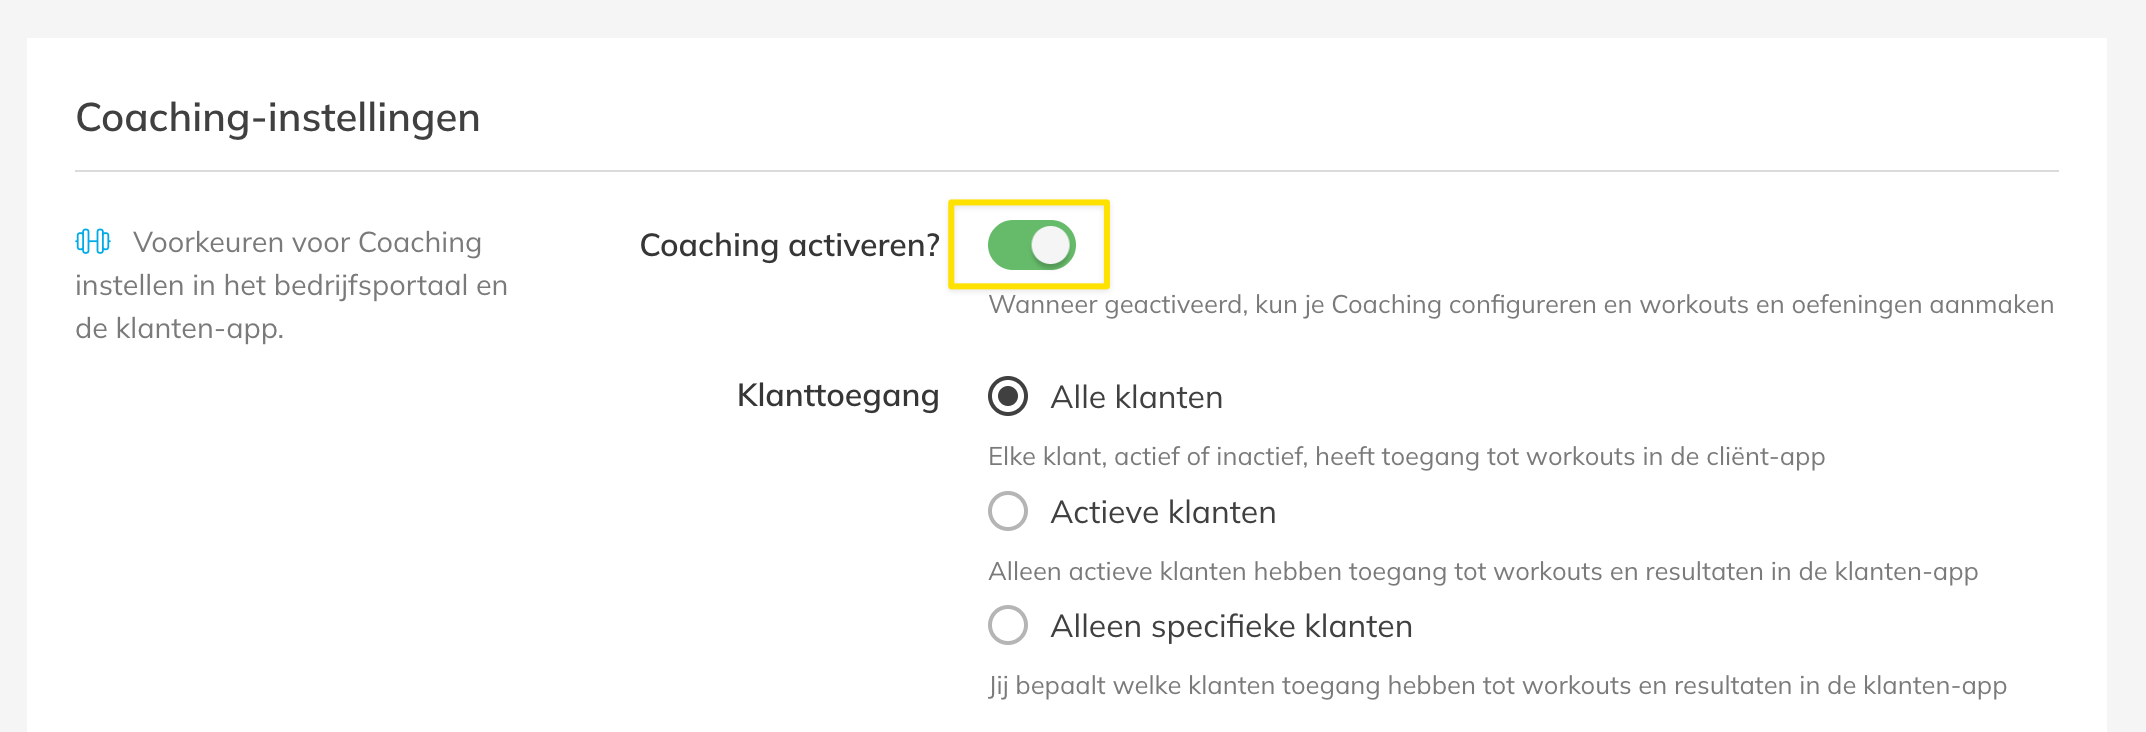Click the 'Voorkeuren voor Coaching' intro text
Screen dimensions: 2146x732
307,243
